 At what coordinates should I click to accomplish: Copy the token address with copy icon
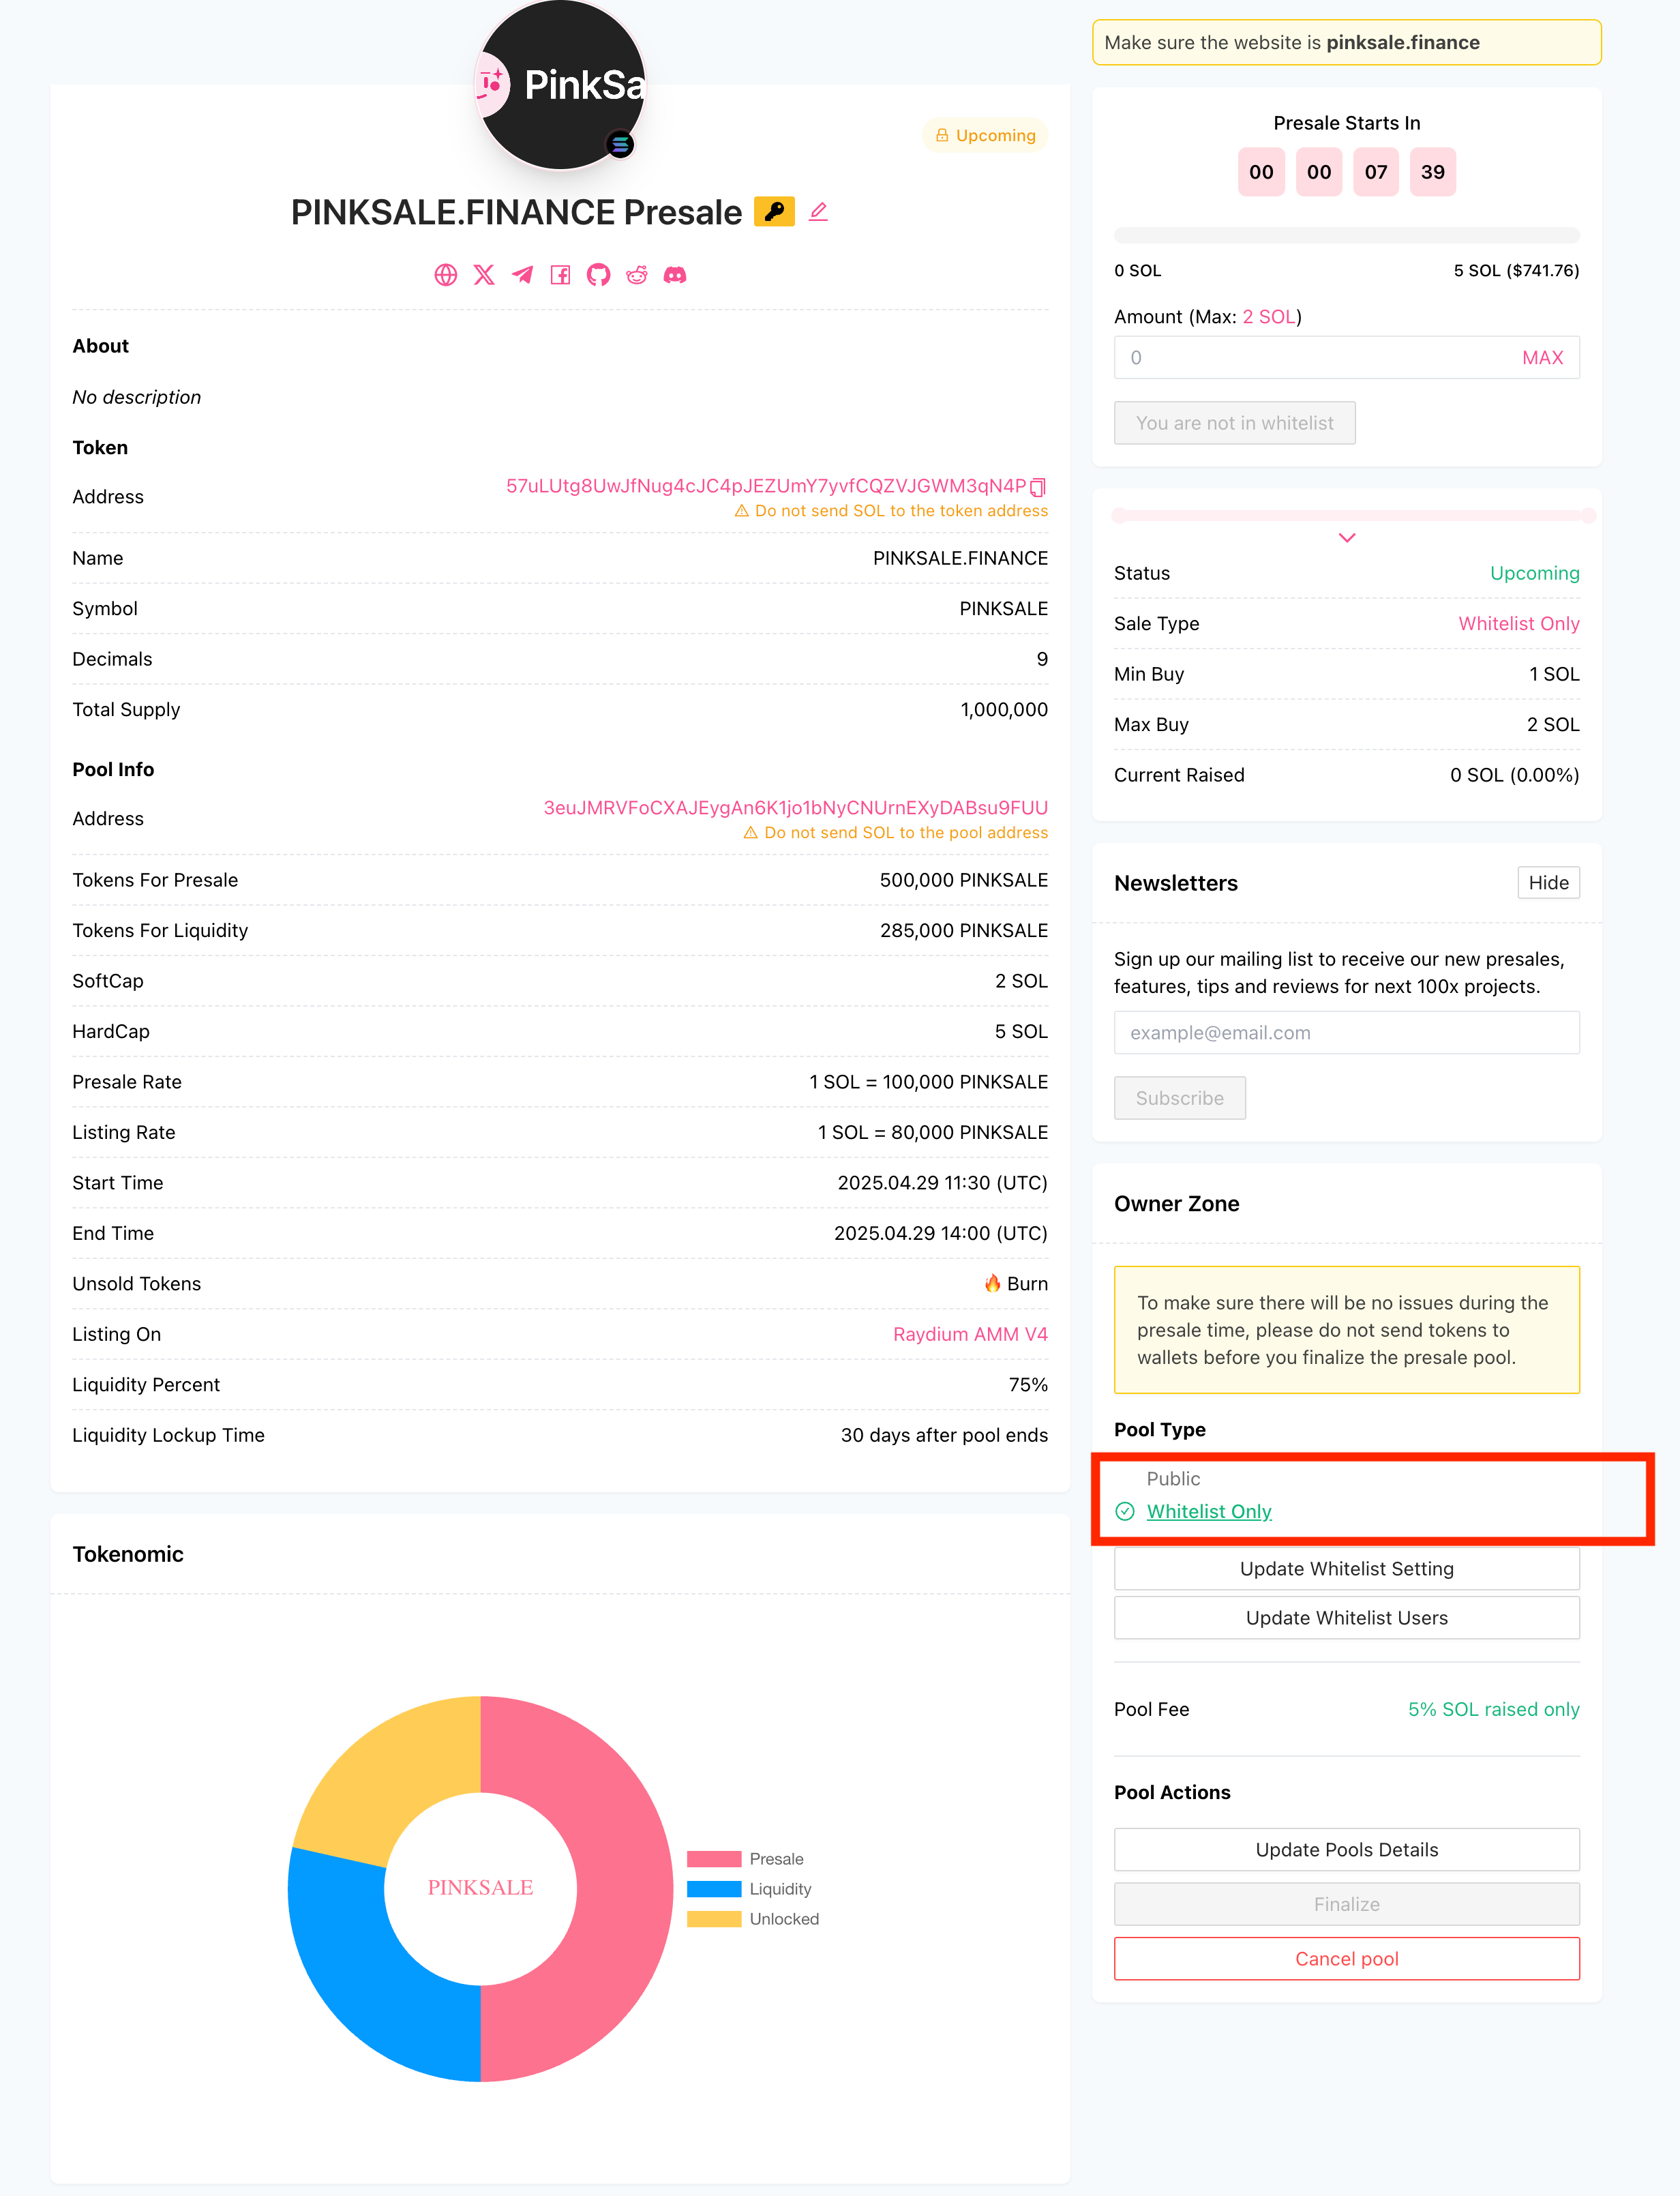[1038, 487]
